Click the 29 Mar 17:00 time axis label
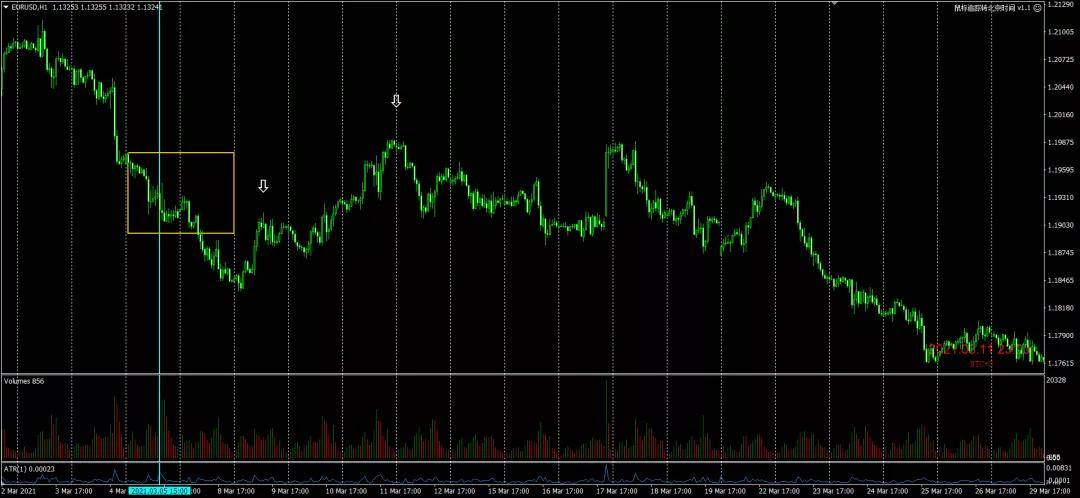The width and height of the screenshot is (1080, 498). coord(1048,492)
